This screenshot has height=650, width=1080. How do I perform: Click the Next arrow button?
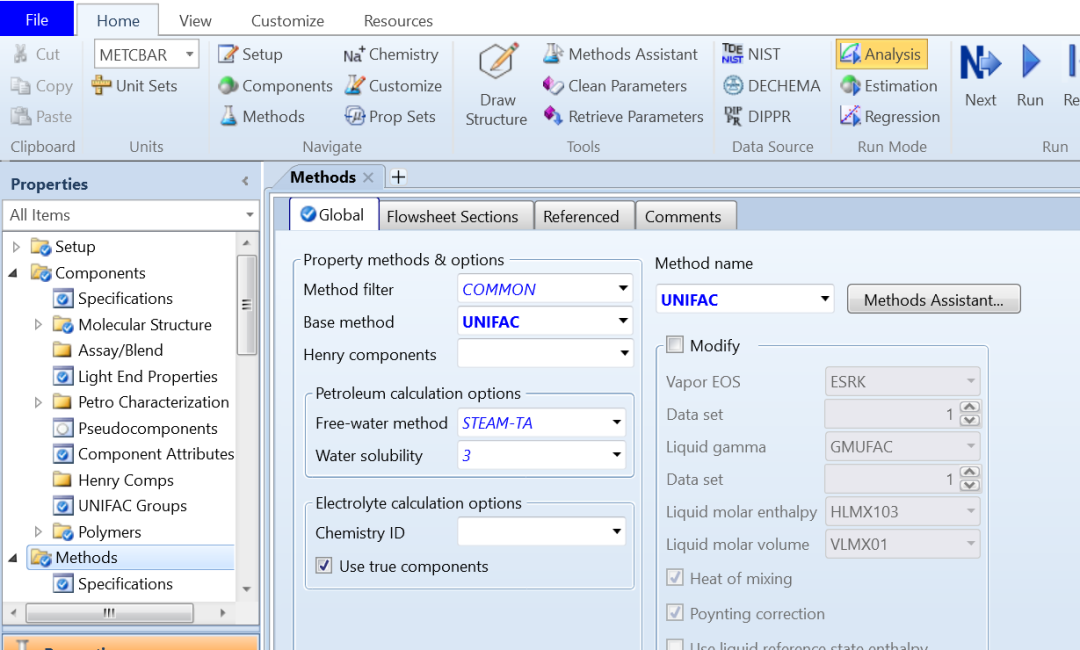click(980, 76)
